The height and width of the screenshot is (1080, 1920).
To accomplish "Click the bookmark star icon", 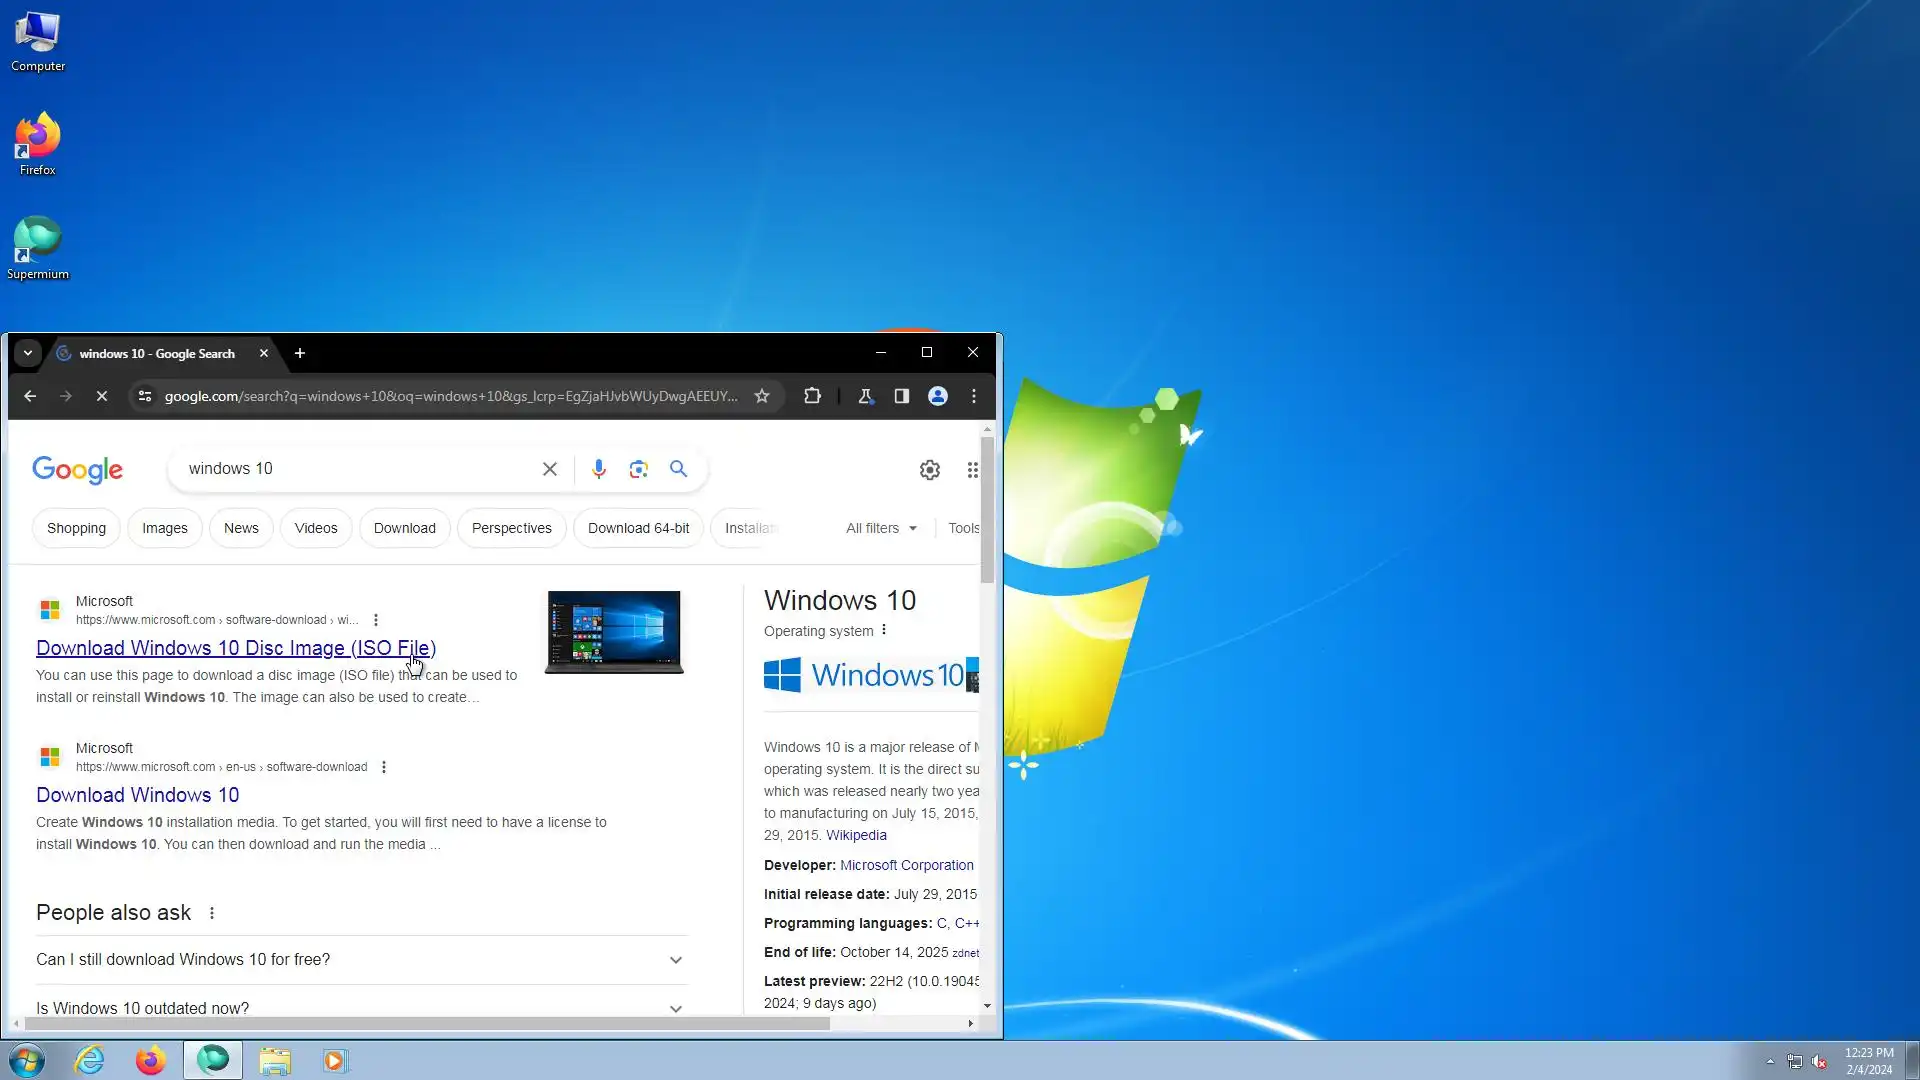I will [x=762, y=396].
